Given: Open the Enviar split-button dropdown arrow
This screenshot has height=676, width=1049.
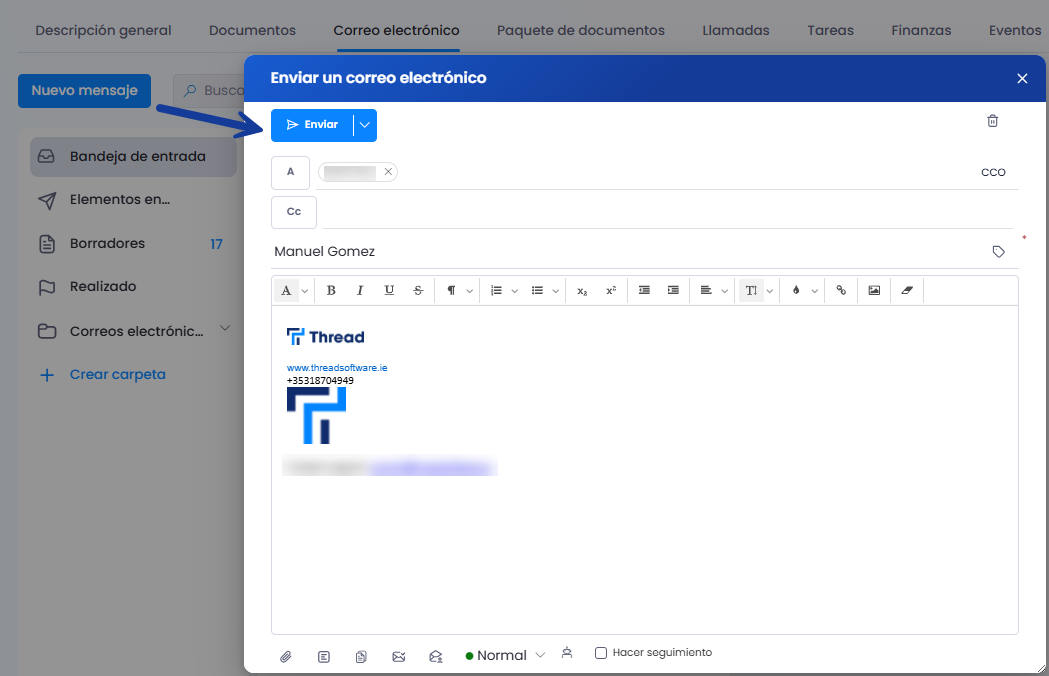Looking at the screenshot, I should click(x=365, y=125).
